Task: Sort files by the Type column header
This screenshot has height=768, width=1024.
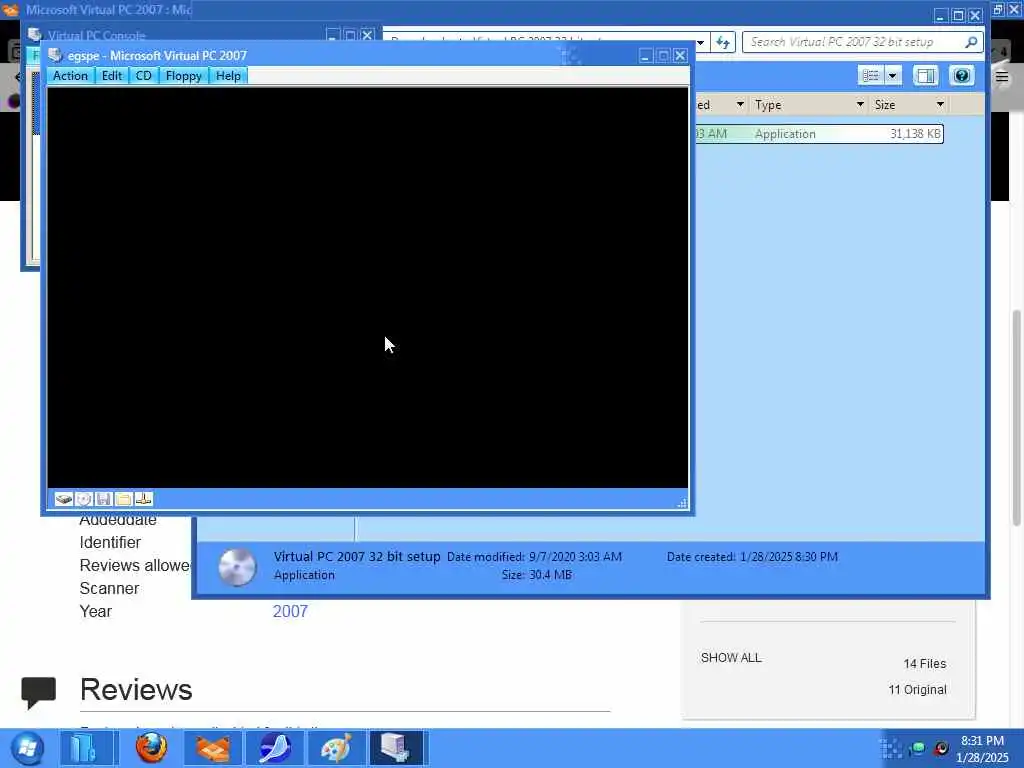Action: pos(768,104)
